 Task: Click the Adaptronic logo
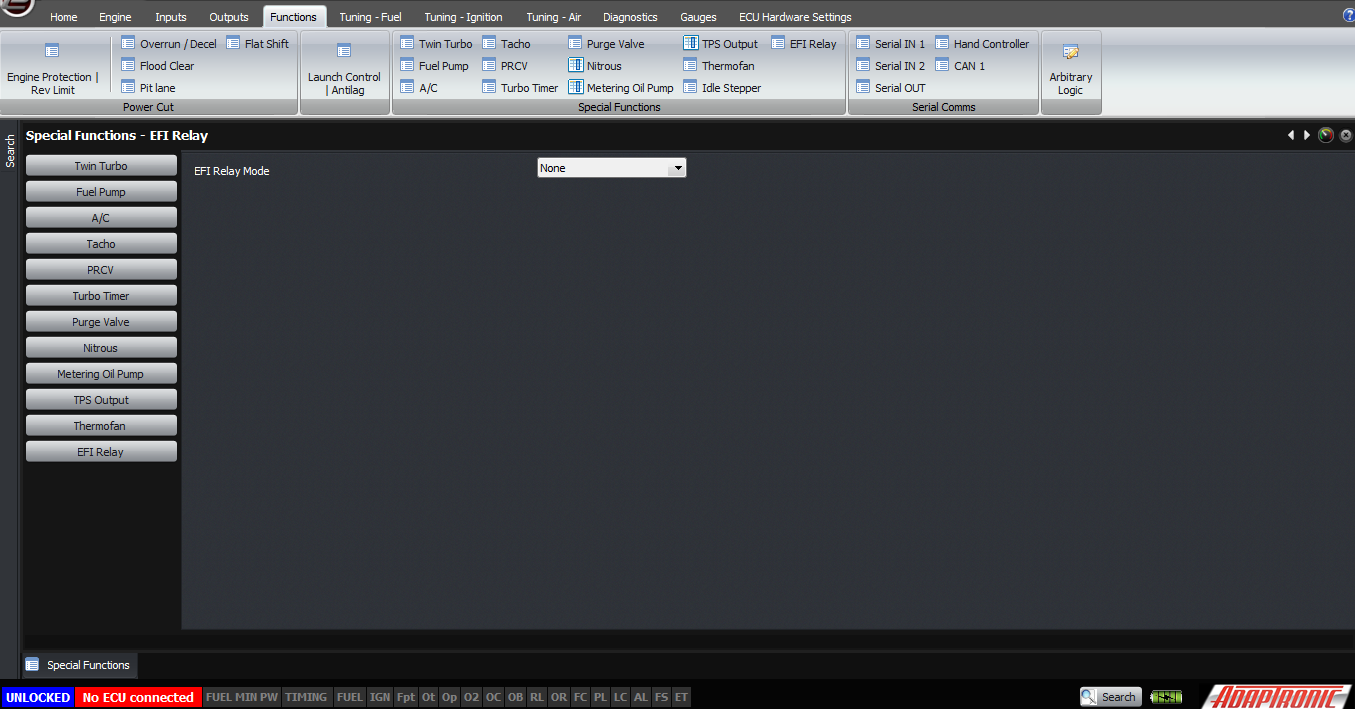tap(1275, 696)
